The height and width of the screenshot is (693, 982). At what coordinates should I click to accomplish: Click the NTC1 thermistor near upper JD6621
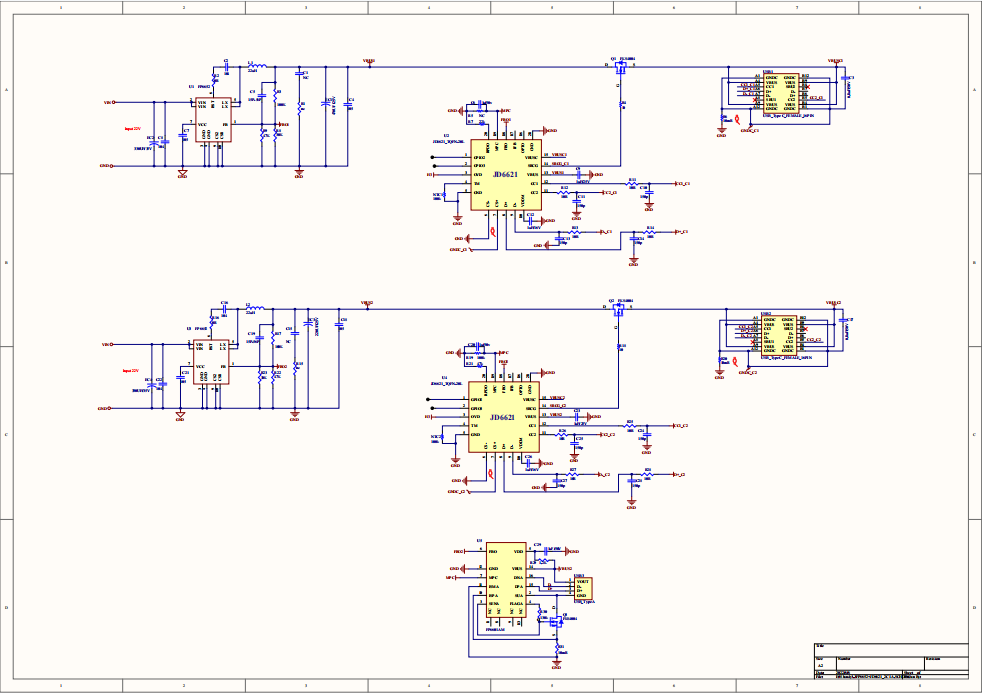pyautogui.click(x=444, y=195)
